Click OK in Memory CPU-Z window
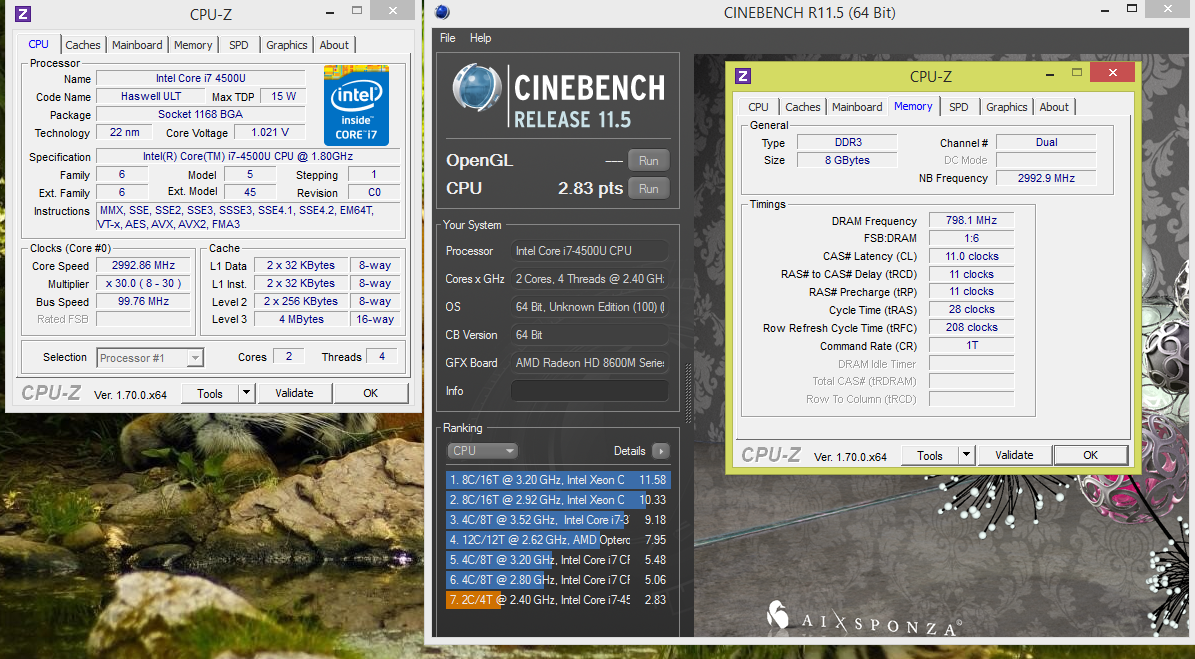1195x659 pixels. tap(1091, 456)
